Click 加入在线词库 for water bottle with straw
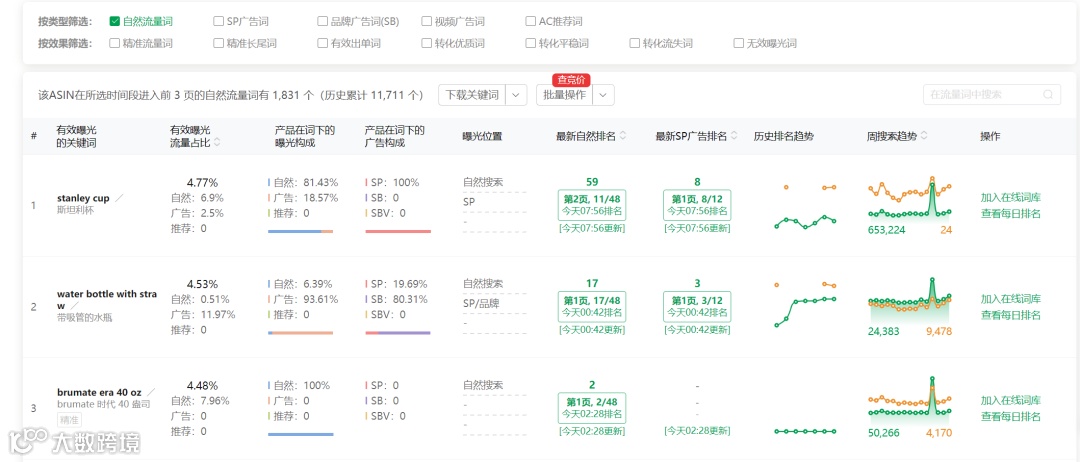This screenshot has width=1080, height=462. (x=1010, y=299)
